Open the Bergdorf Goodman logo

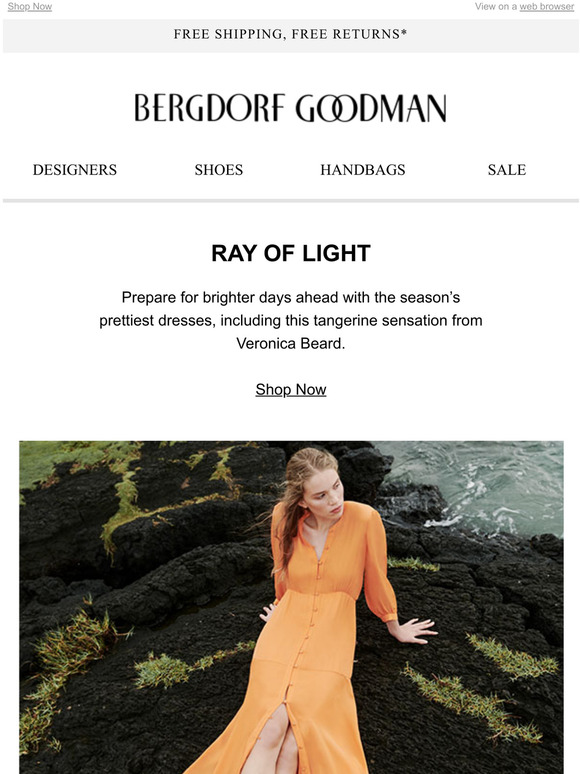(x=290, y=108)
